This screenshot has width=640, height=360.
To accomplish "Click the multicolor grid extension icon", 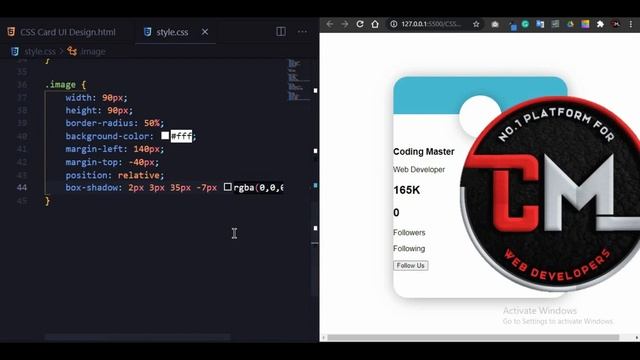I will 585,24.
